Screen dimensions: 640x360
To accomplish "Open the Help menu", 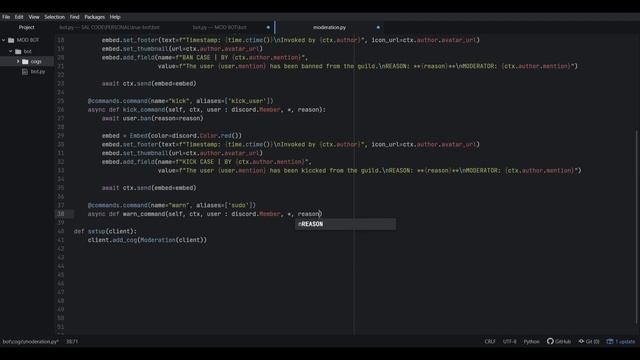I will click(x=115, y=17).
